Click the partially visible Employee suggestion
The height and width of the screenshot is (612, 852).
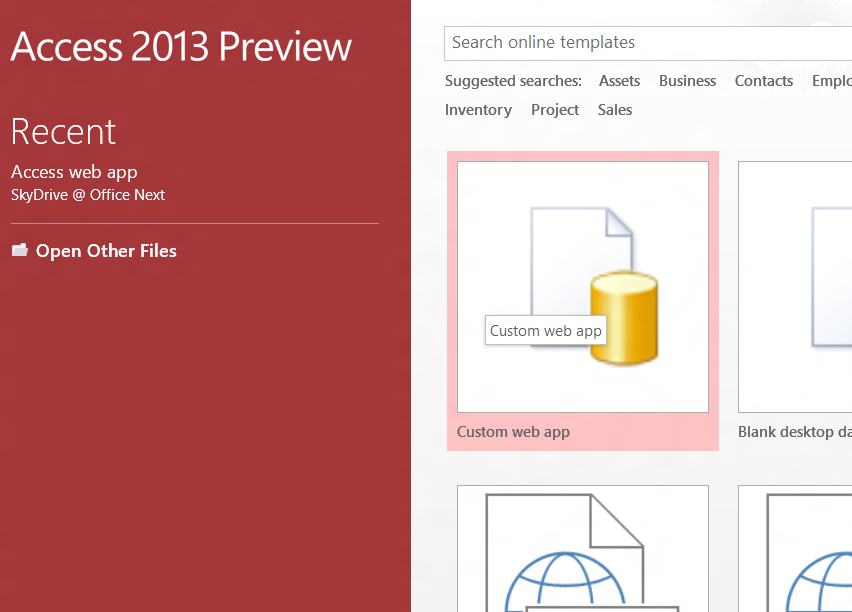(x=830, y=81)
